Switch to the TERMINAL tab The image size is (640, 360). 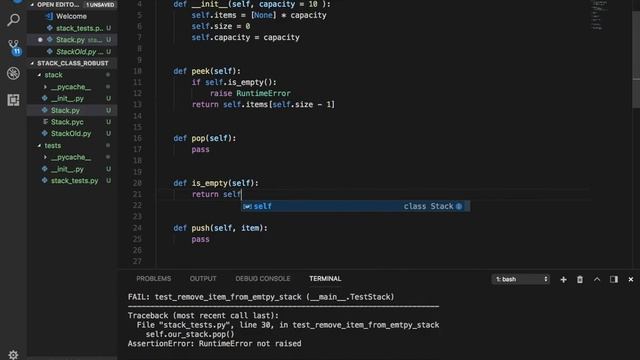pos(325,279)
